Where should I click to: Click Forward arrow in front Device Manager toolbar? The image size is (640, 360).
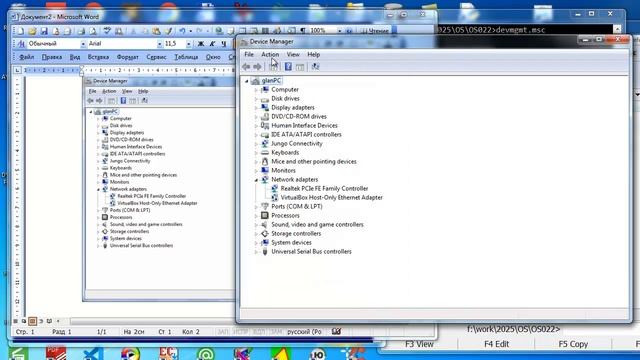[x=257, y=67]
